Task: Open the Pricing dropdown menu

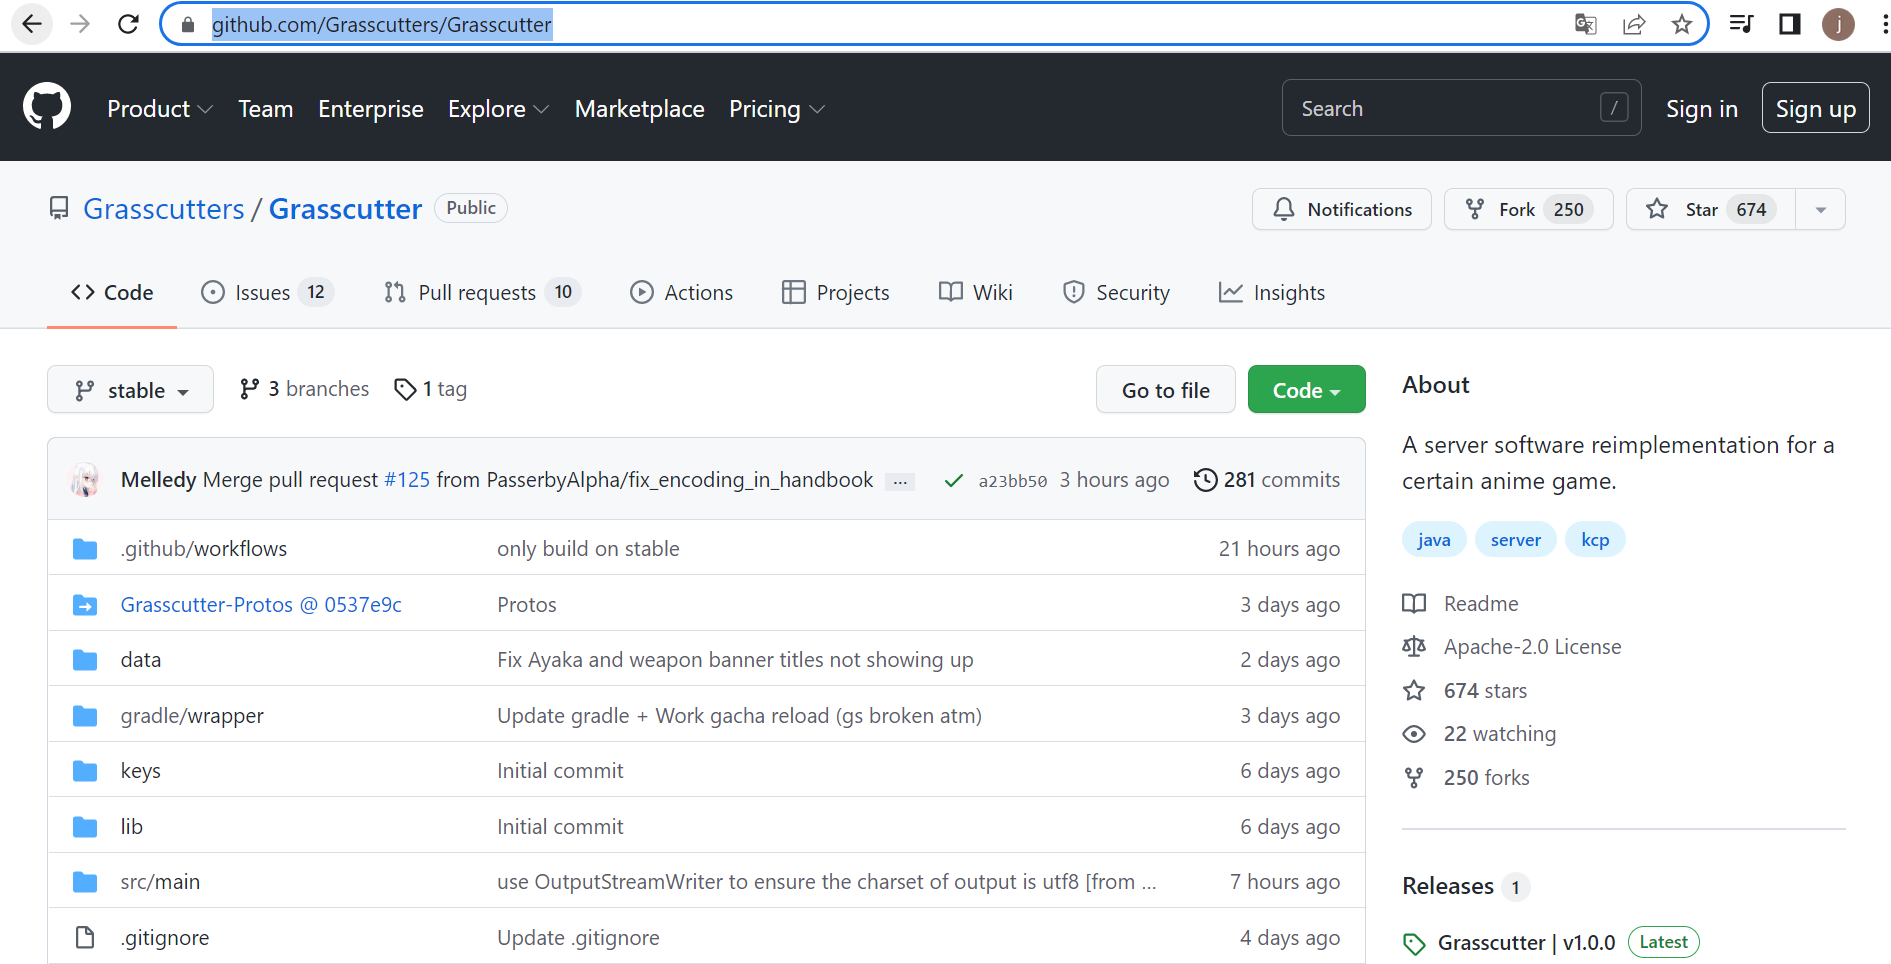Action: [x=776, y=109]
